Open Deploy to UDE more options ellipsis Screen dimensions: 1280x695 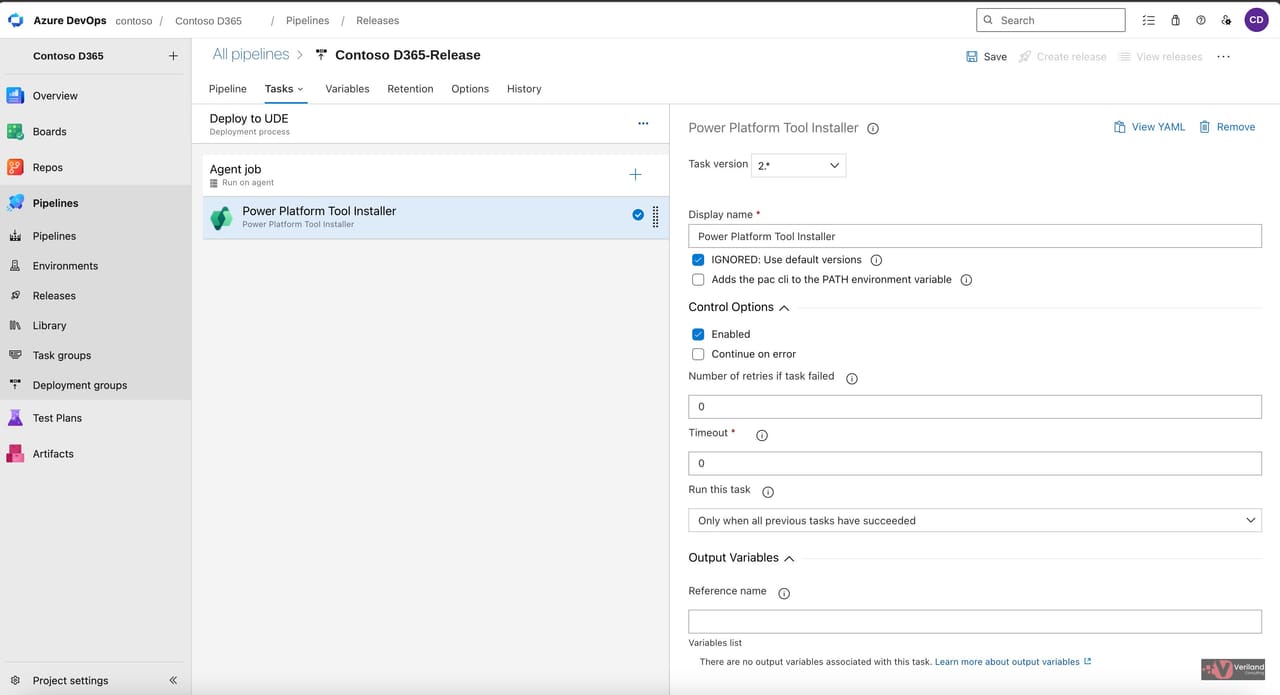point(643,124)
